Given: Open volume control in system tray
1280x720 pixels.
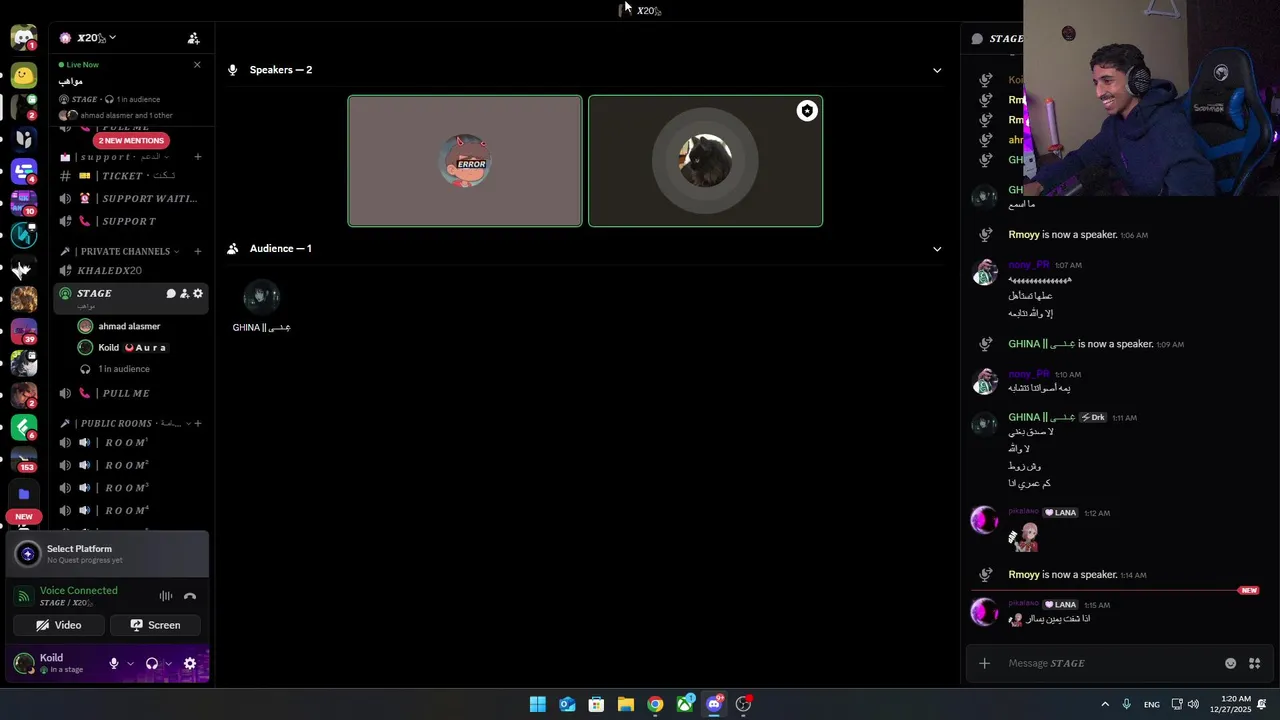Looking at the screenshot, I should (x=1193, y=704).
